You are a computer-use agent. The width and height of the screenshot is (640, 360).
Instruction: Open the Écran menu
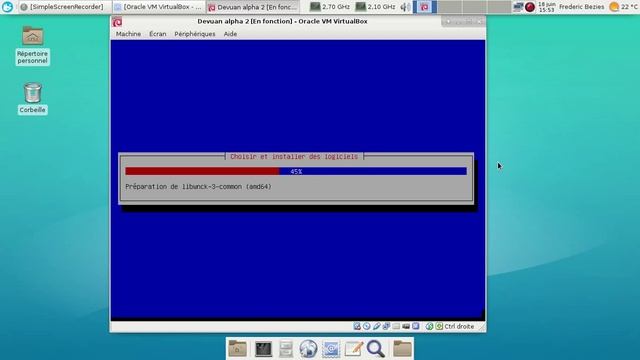tap(158, 34)
